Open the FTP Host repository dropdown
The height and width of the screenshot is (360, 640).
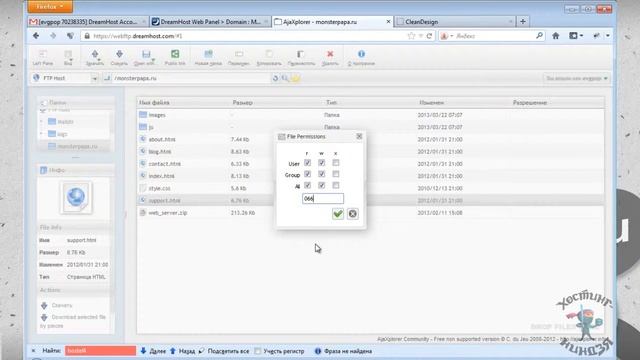pyautogui.click(x=94, y=78)
